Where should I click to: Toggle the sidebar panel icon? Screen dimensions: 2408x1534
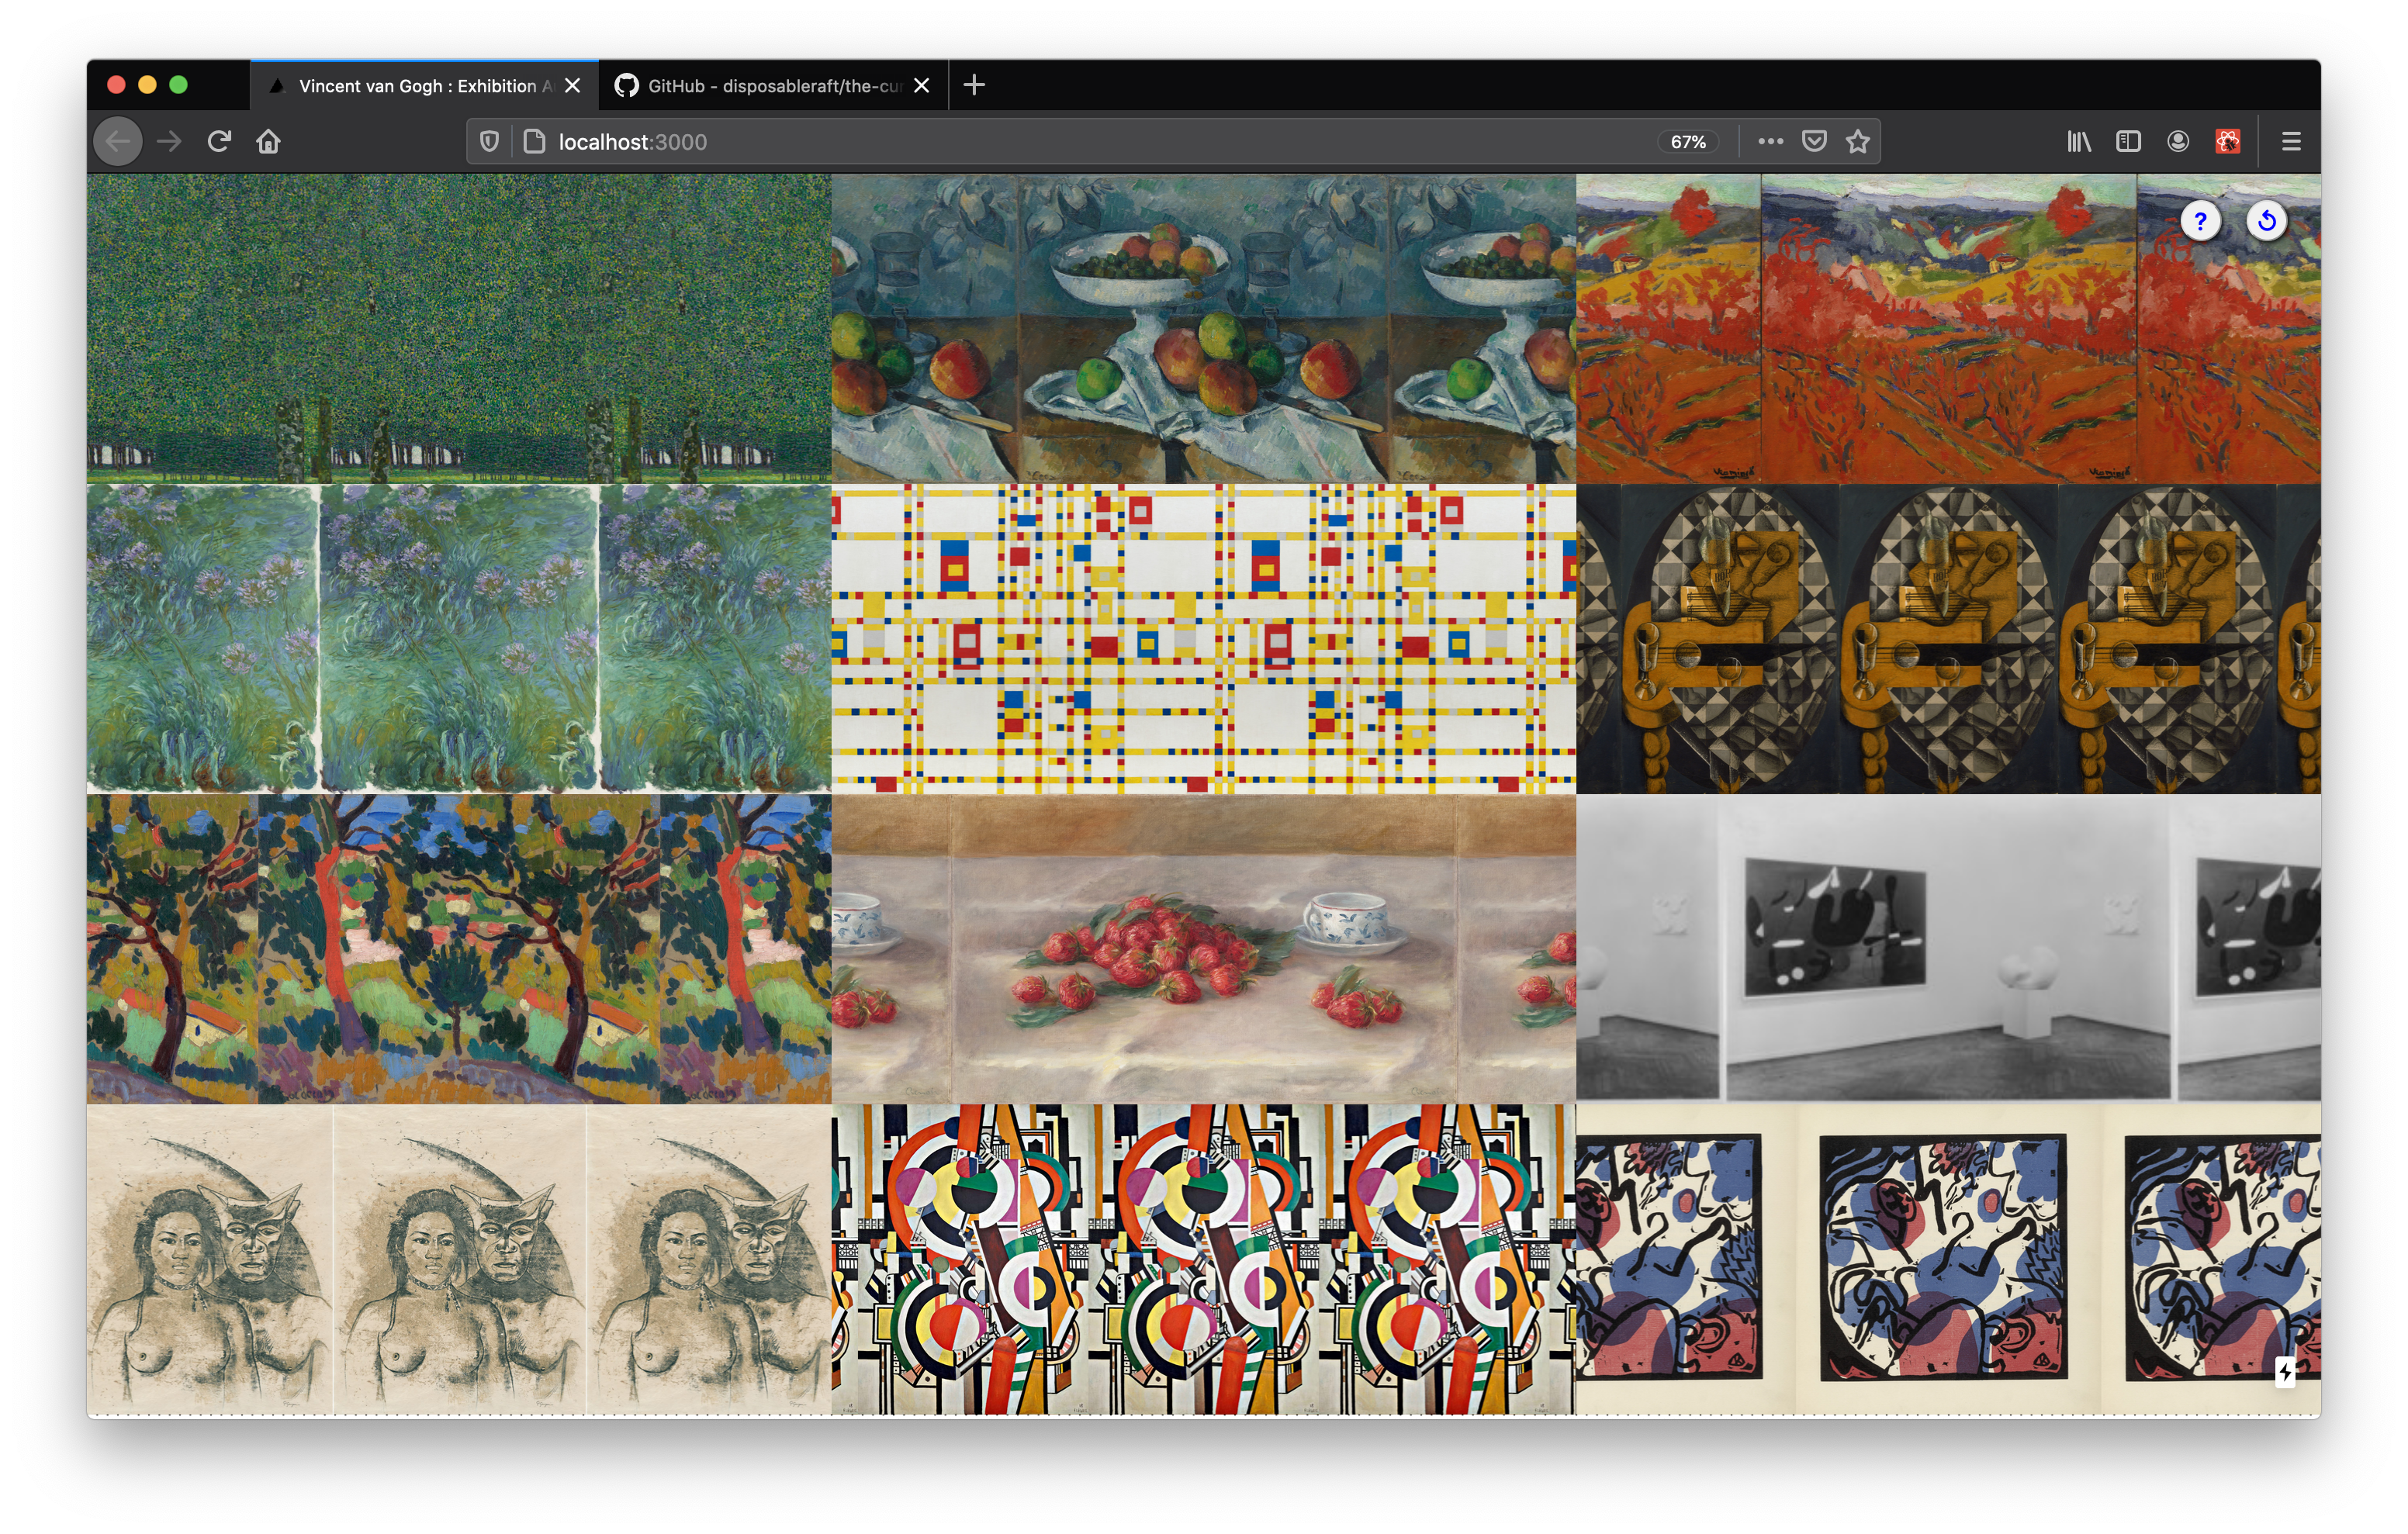click(x=2128, y=142)
